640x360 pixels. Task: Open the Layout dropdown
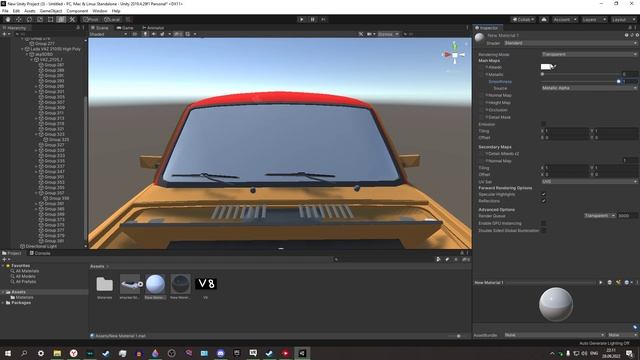click(x=624, y=19)
